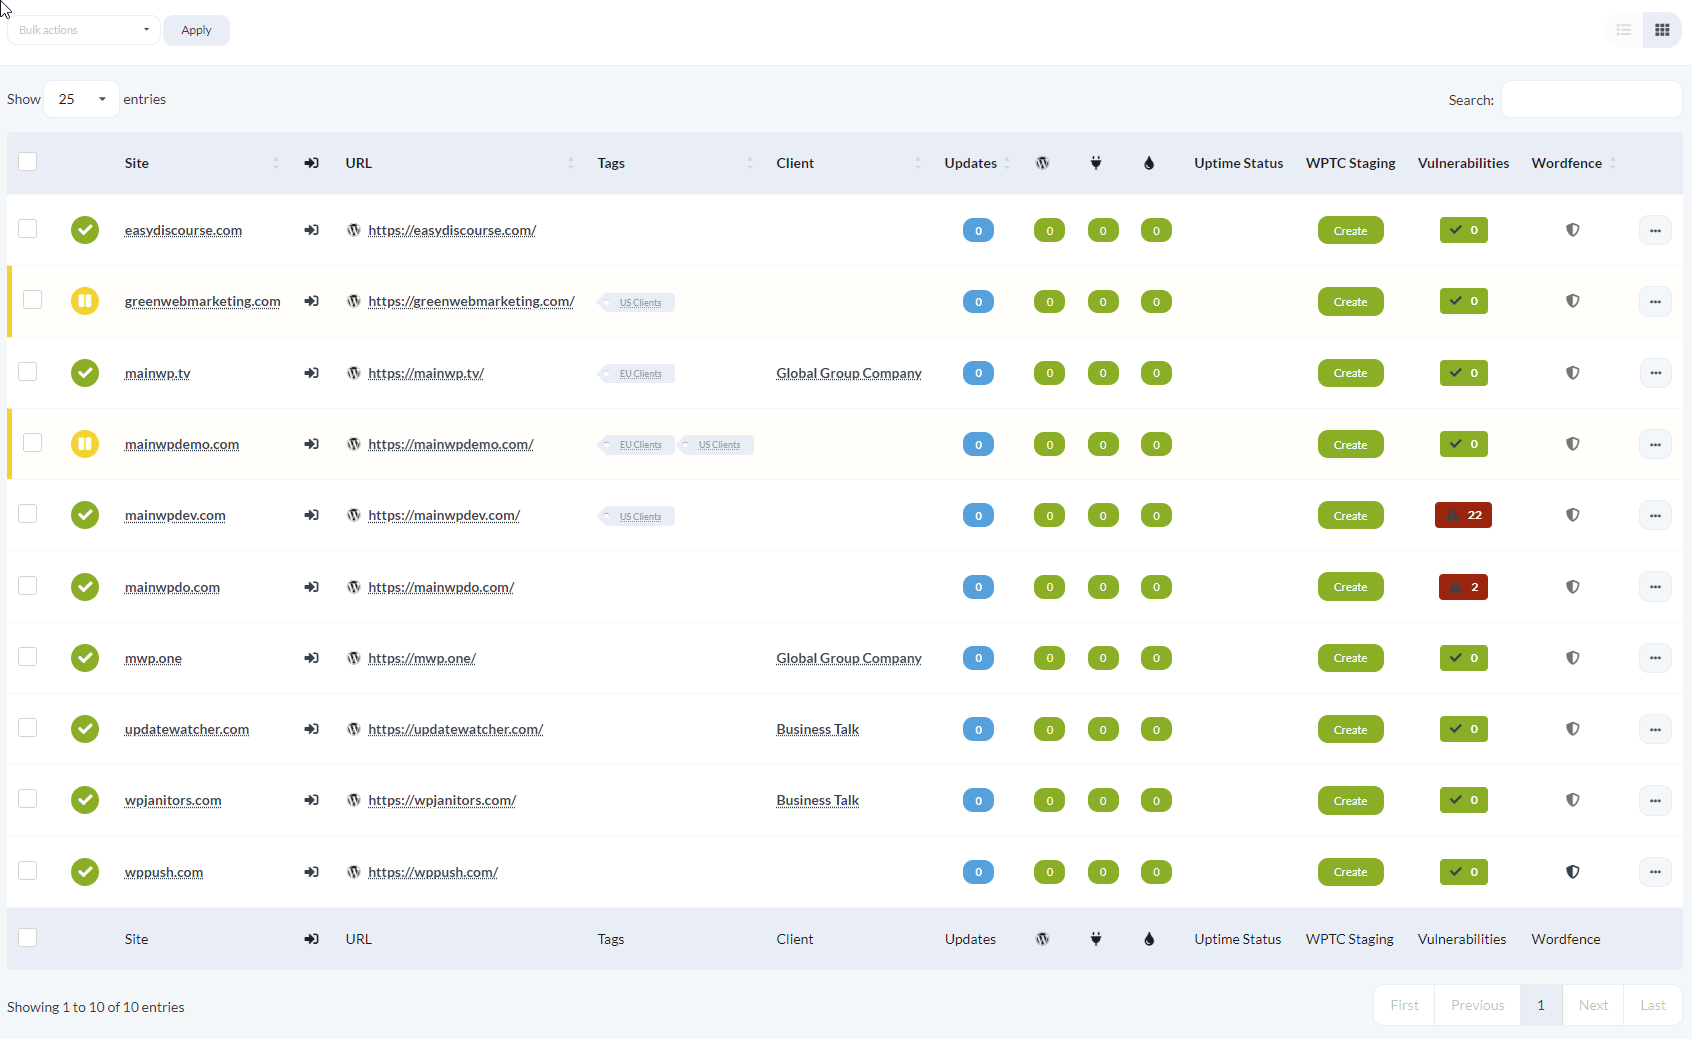Click WordPress icon beside wpjanitors.com URL
1692x1039 pixels.
point(354,800)
